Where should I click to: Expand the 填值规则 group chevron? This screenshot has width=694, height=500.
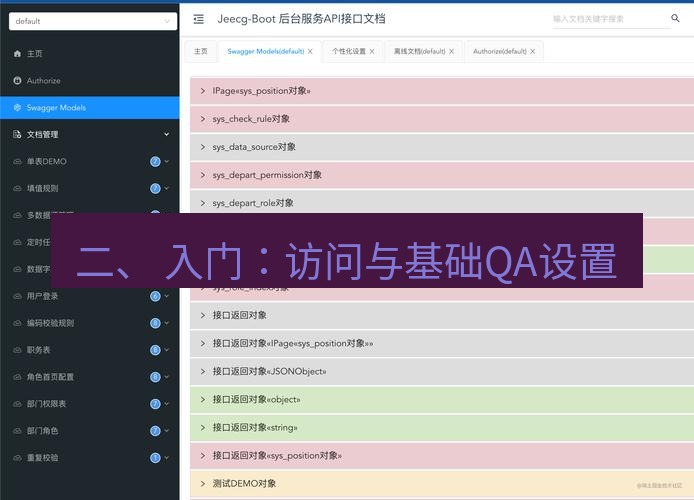pos(167,188)
